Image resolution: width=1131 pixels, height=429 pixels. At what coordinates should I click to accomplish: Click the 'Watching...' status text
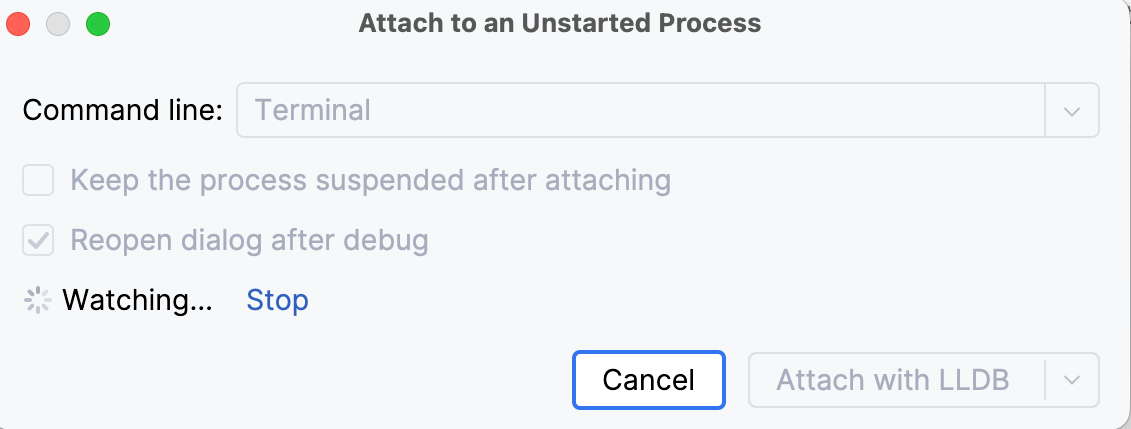[137, 300]
